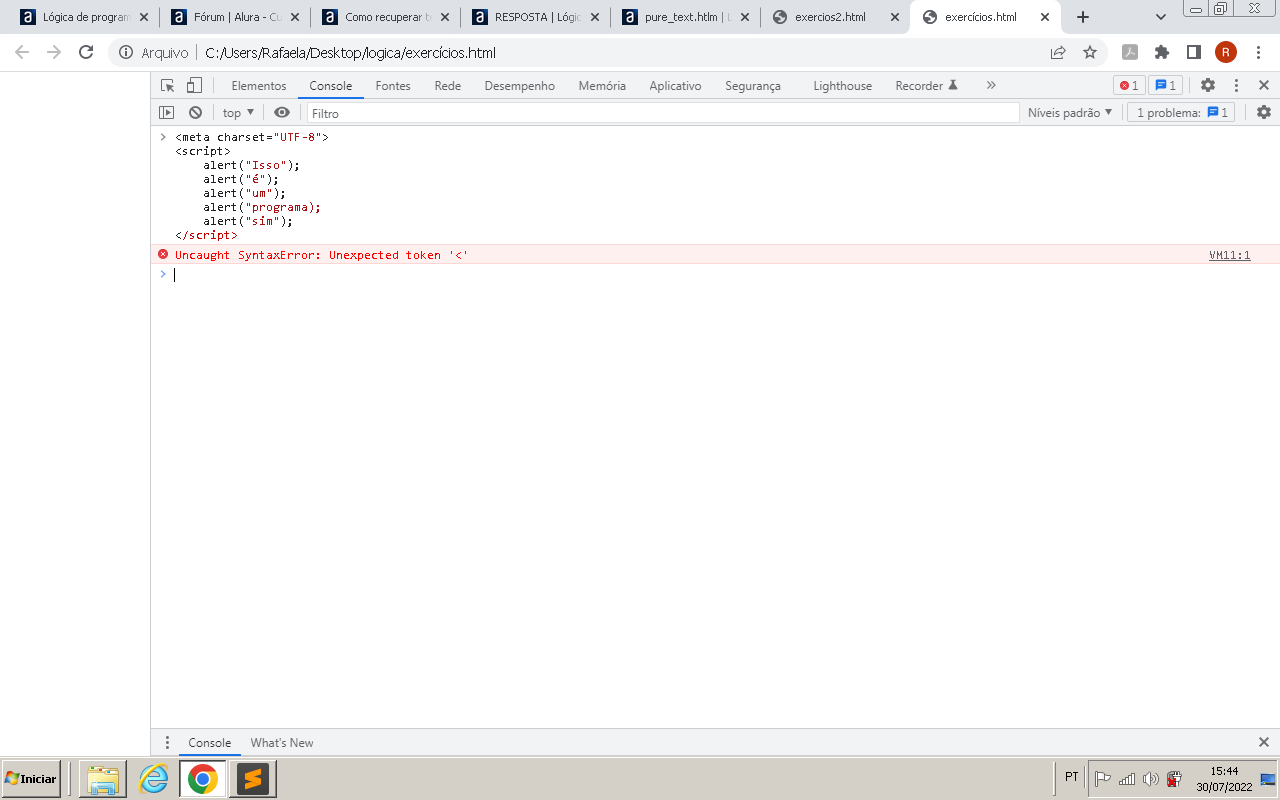Reload the page
Image resolution: width=1280 pixels, height=800 pixels.
(x=86, y=52)
